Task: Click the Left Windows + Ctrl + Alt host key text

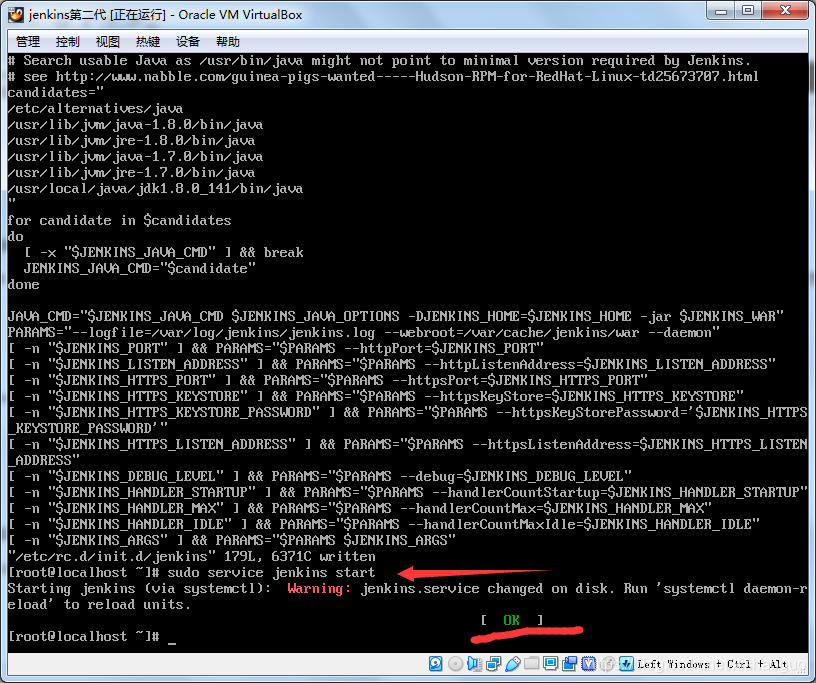Action: point(712,664)
